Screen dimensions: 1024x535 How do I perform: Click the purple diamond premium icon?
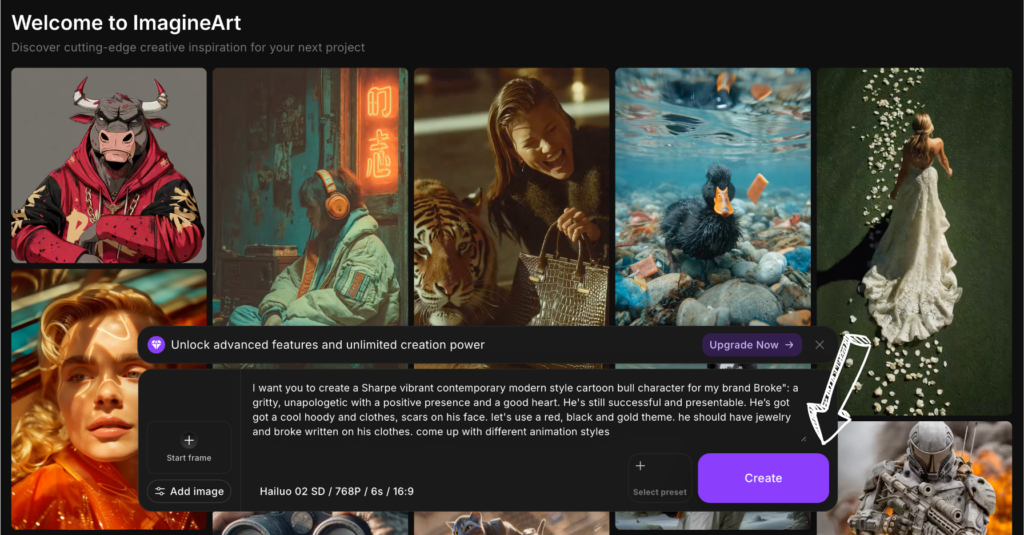pyautogui.click(x=156, y=345)
